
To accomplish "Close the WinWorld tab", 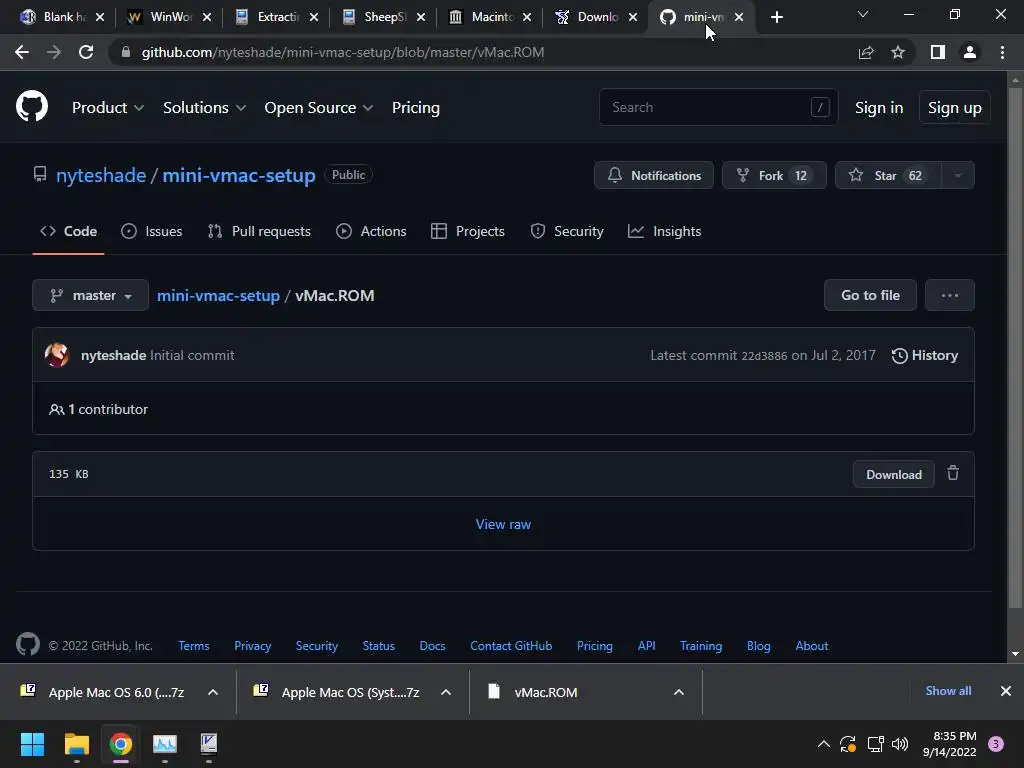I will (206, 17).
